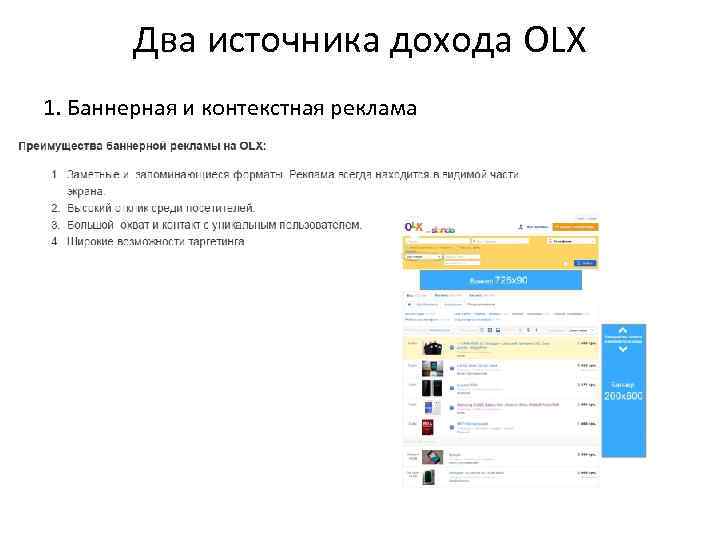
Task: Click the upper price range input field
Action: tap(462, 257)
